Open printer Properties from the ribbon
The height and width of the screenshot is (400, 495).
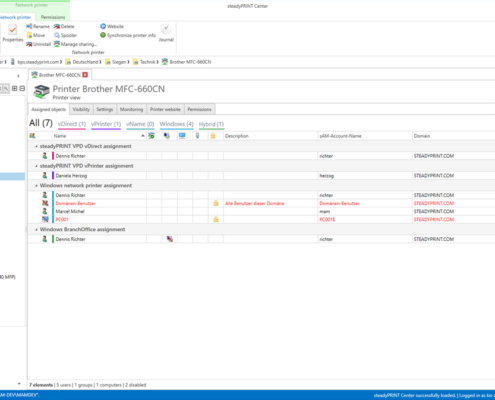(13, 33)
